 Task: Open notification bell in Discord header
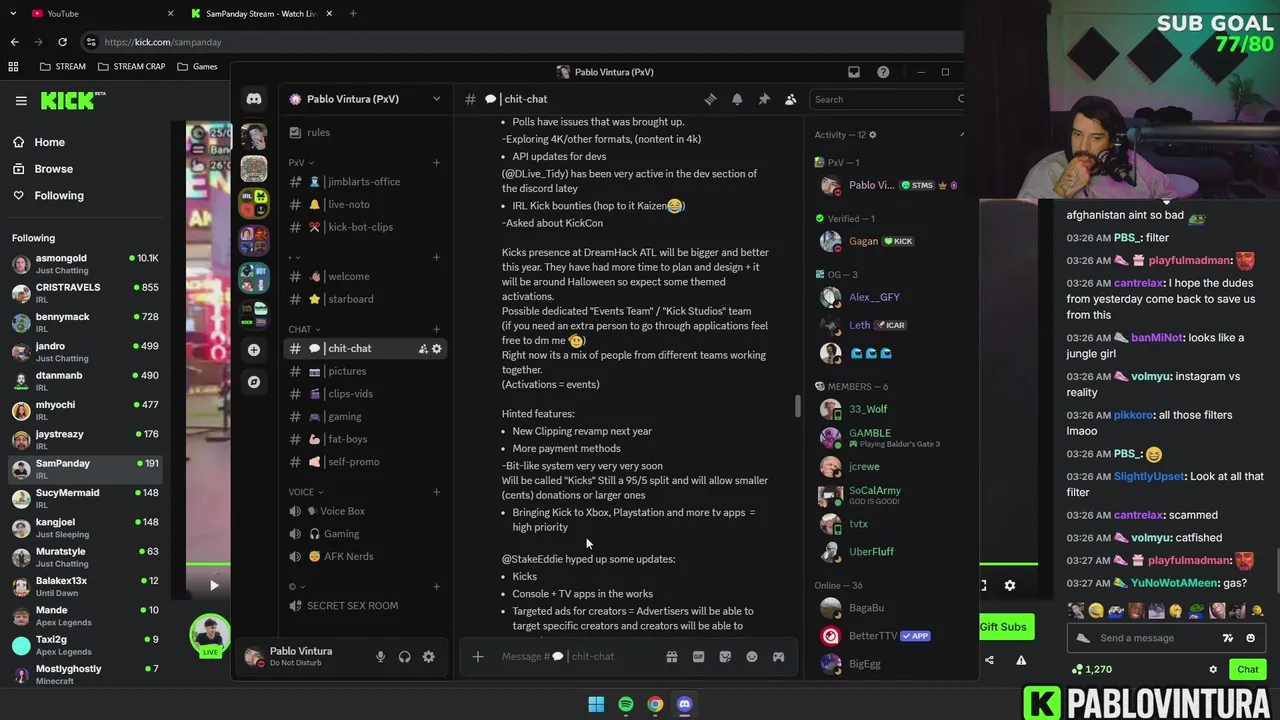(737, 99)
